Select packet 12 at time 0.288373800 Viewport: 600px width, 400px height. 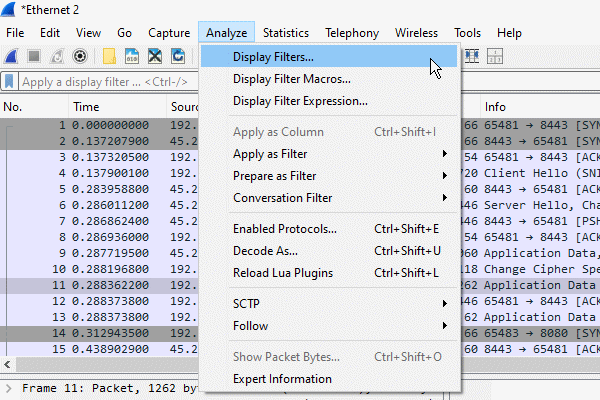coord(99,302)
